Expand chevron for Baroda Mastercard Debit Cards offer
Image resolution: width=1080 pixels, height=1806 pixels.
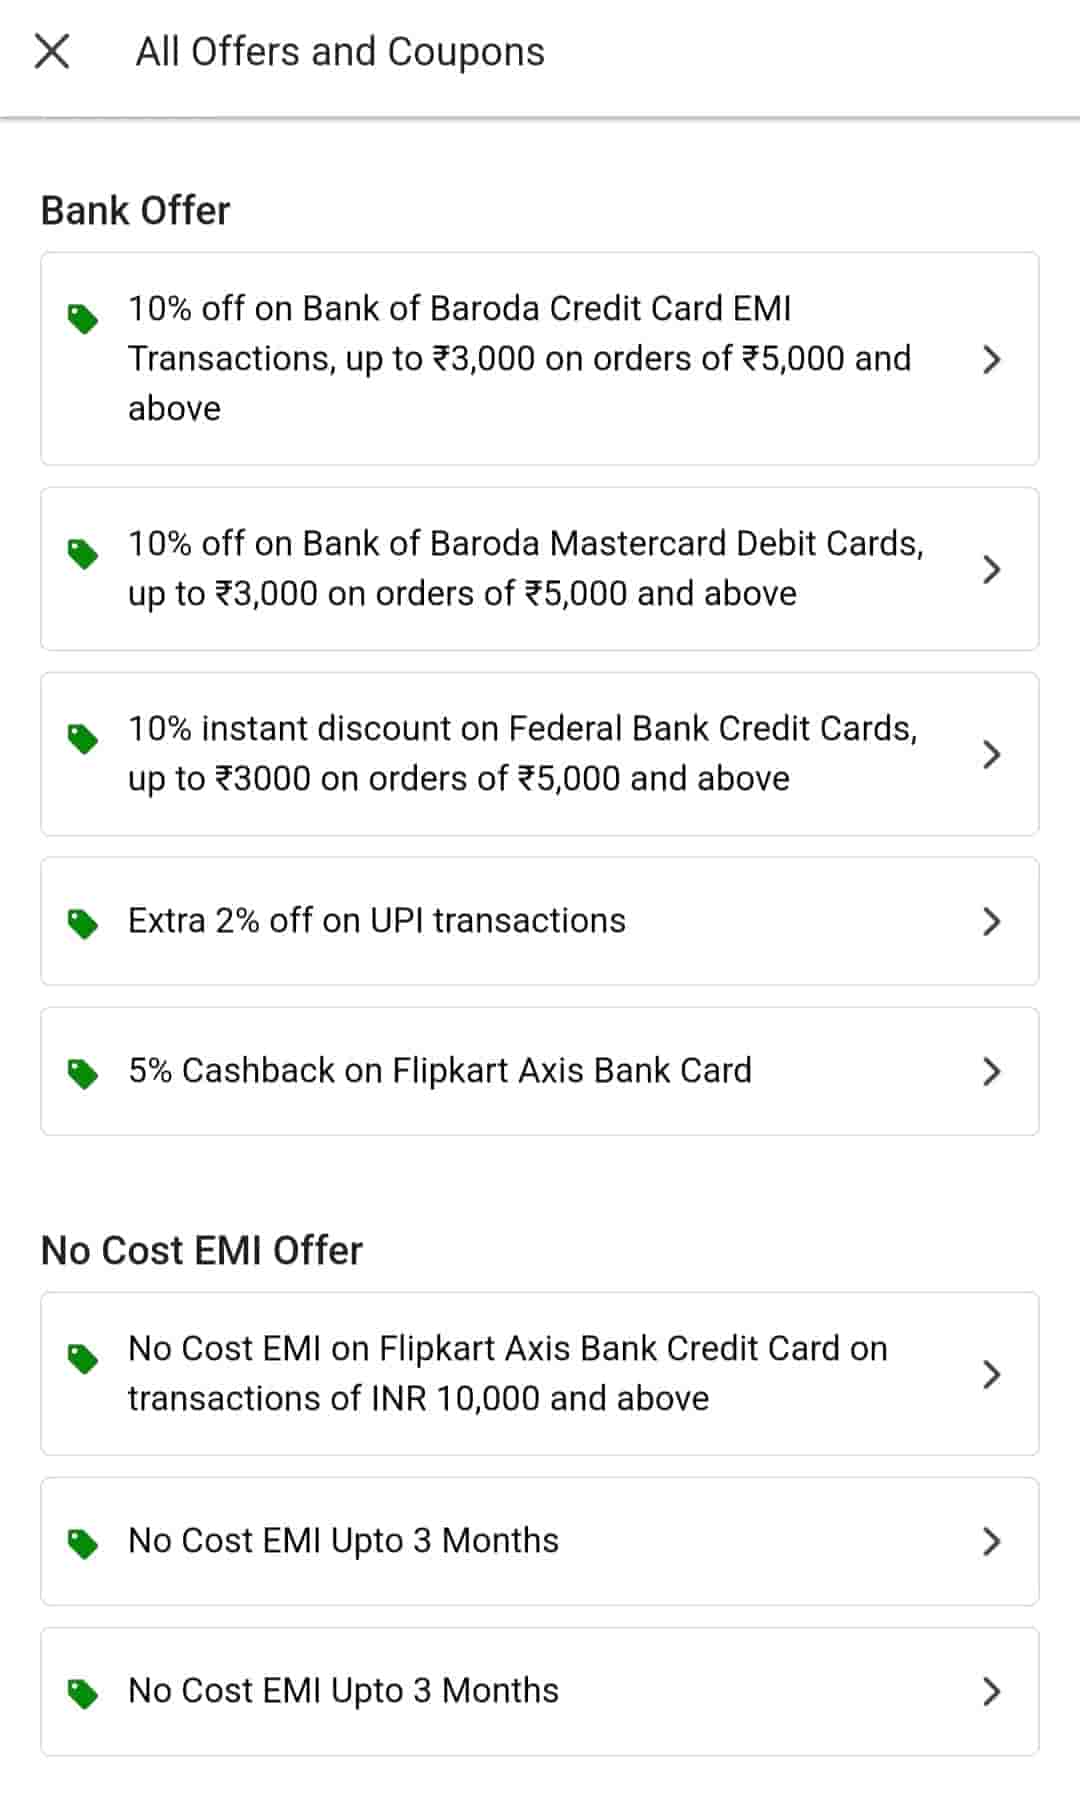click(991, 569)
